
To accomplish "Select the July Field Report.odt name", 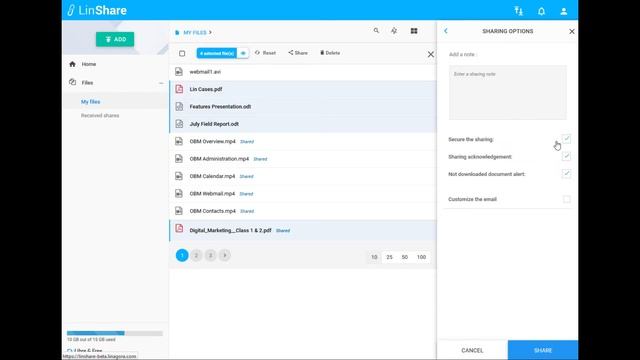I will coord(214,124).
